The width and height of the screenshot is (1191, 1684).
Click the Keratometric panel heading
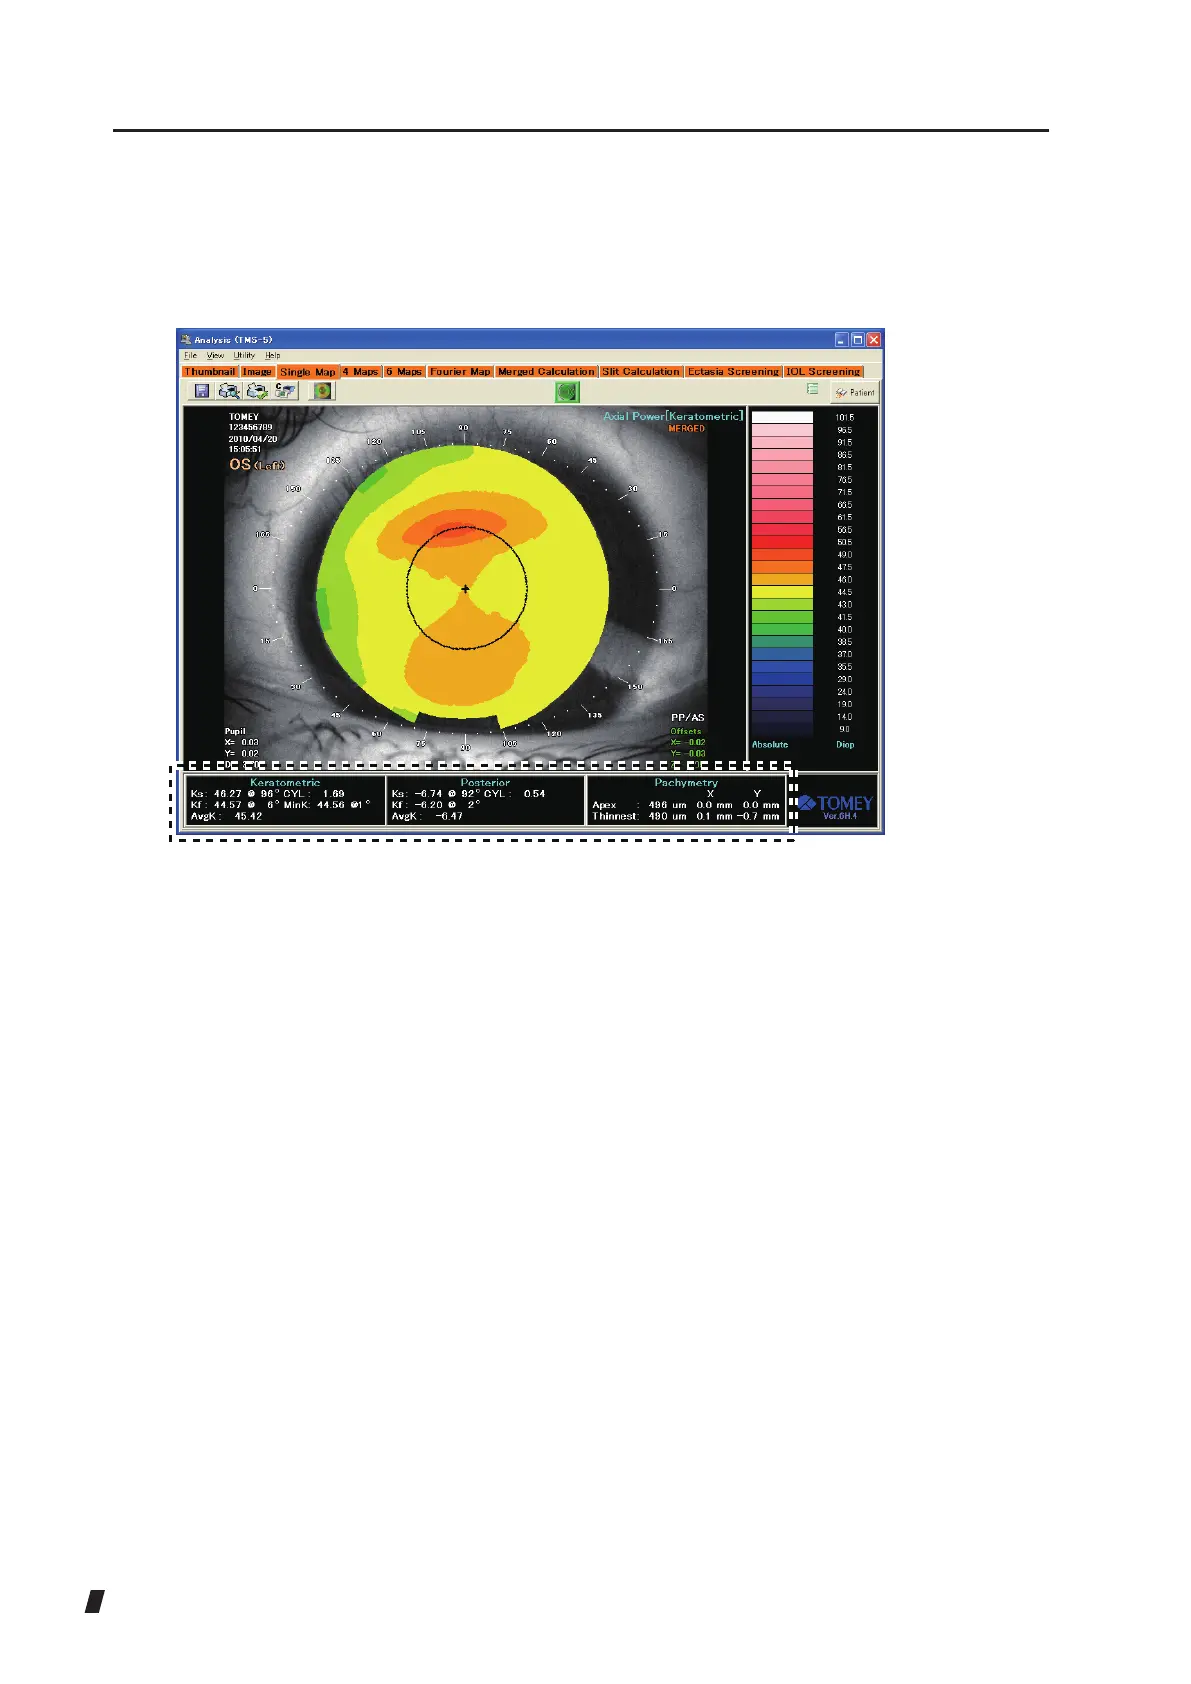tap(285, 782)
